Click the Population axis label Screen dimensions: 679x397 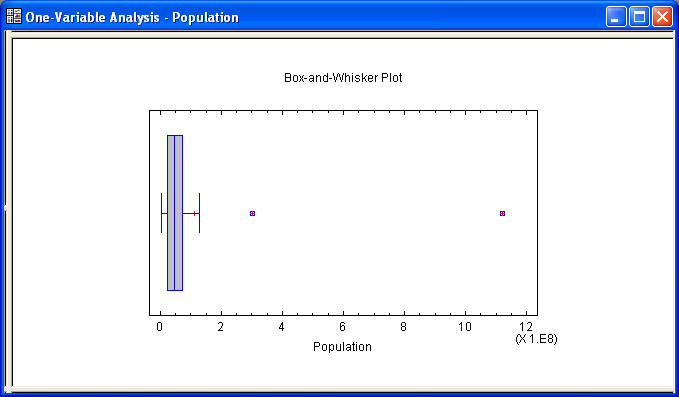(x=342, y=347)
